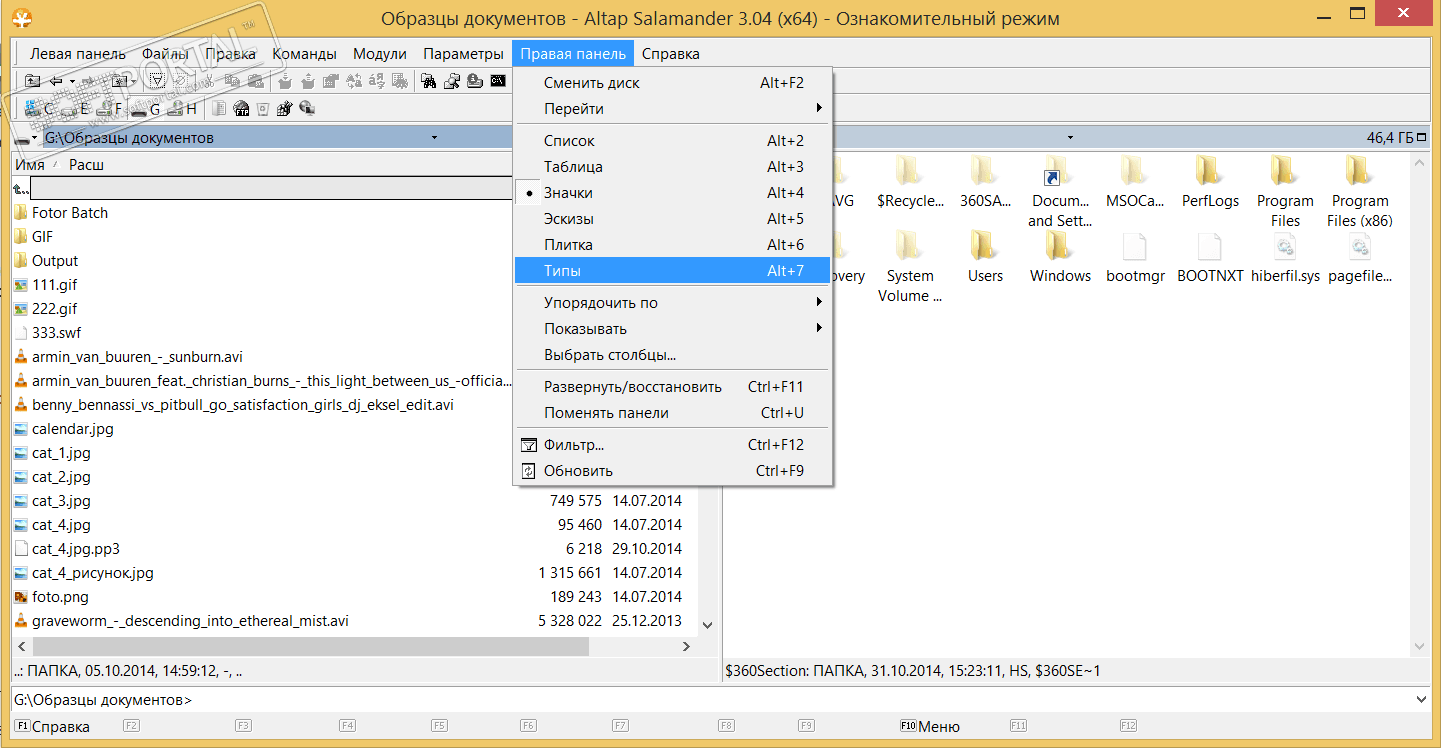This screenshot has height=748, width=1441.
Task: Click into the command line input field
Action: pyautogui.click(x=803, y=700)
